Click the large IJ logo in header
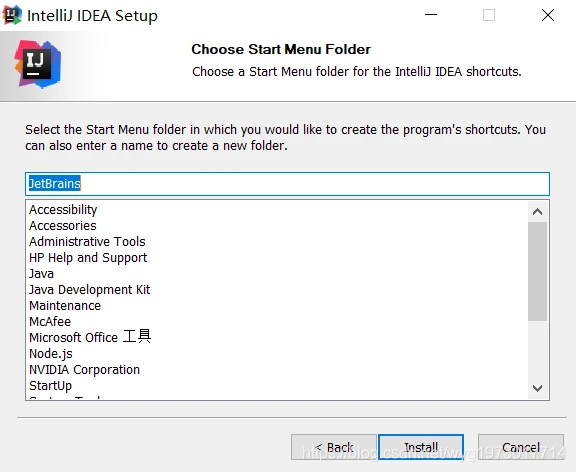576x472 pixels. point(37,64)
